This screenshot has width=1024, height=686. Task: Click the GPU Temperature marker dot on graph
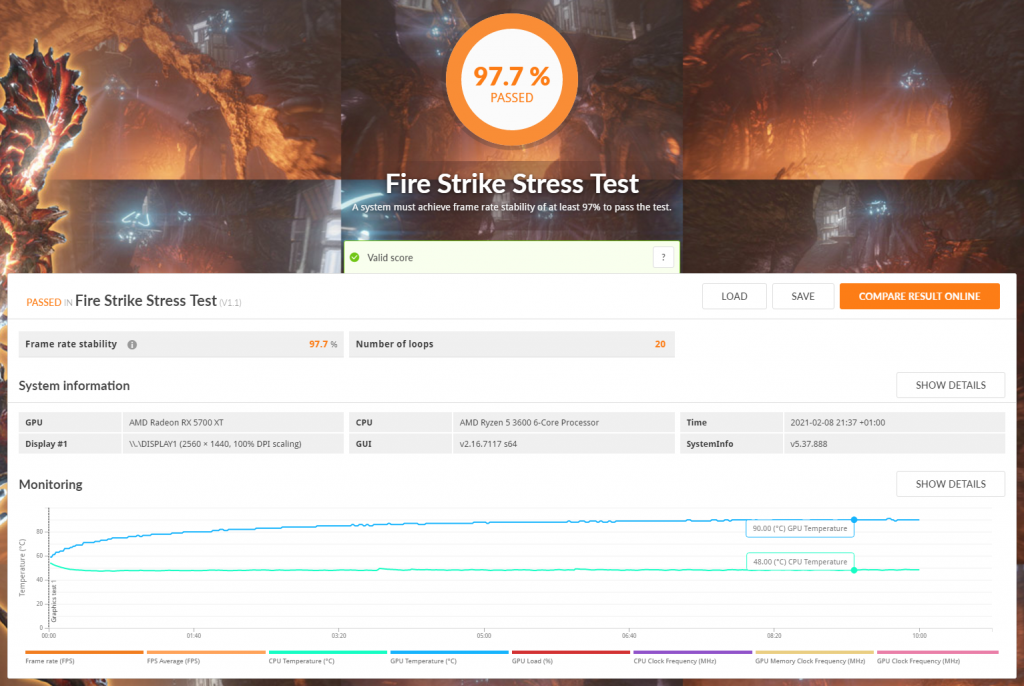854,521
